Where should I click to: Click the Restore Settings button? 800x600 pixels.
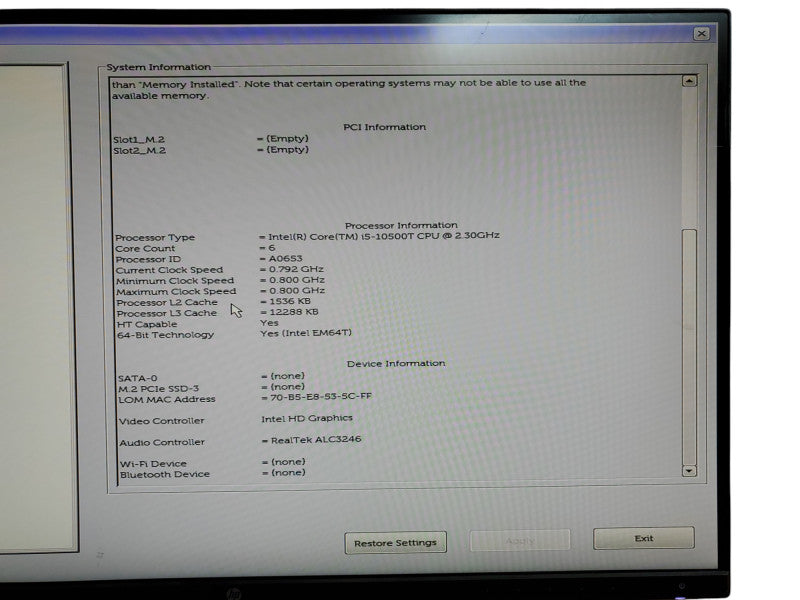point(395,543)
